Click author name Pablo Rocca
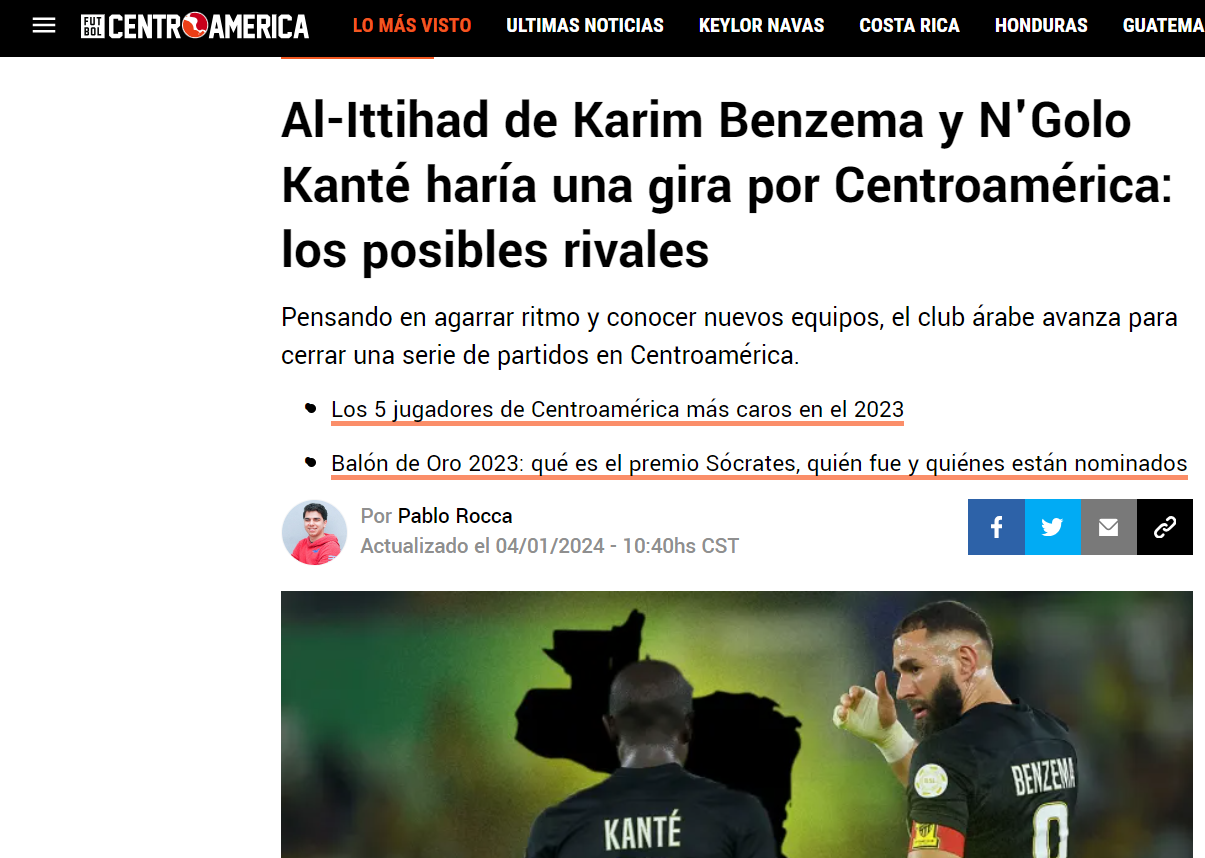This screenshot has height=858, width=1205. click(x=455, y=516)
